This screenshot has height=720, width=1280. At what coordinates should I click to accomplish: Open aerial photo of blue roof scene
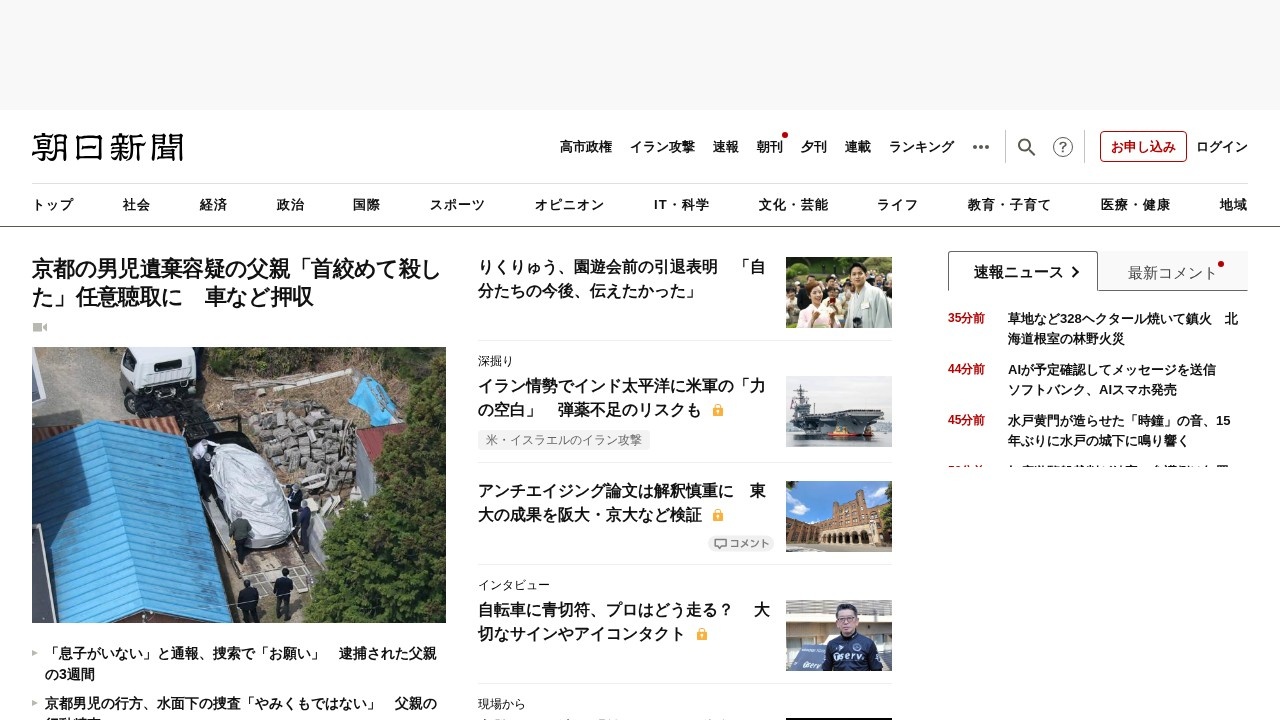pyautogui.click(x=239, y=485)
